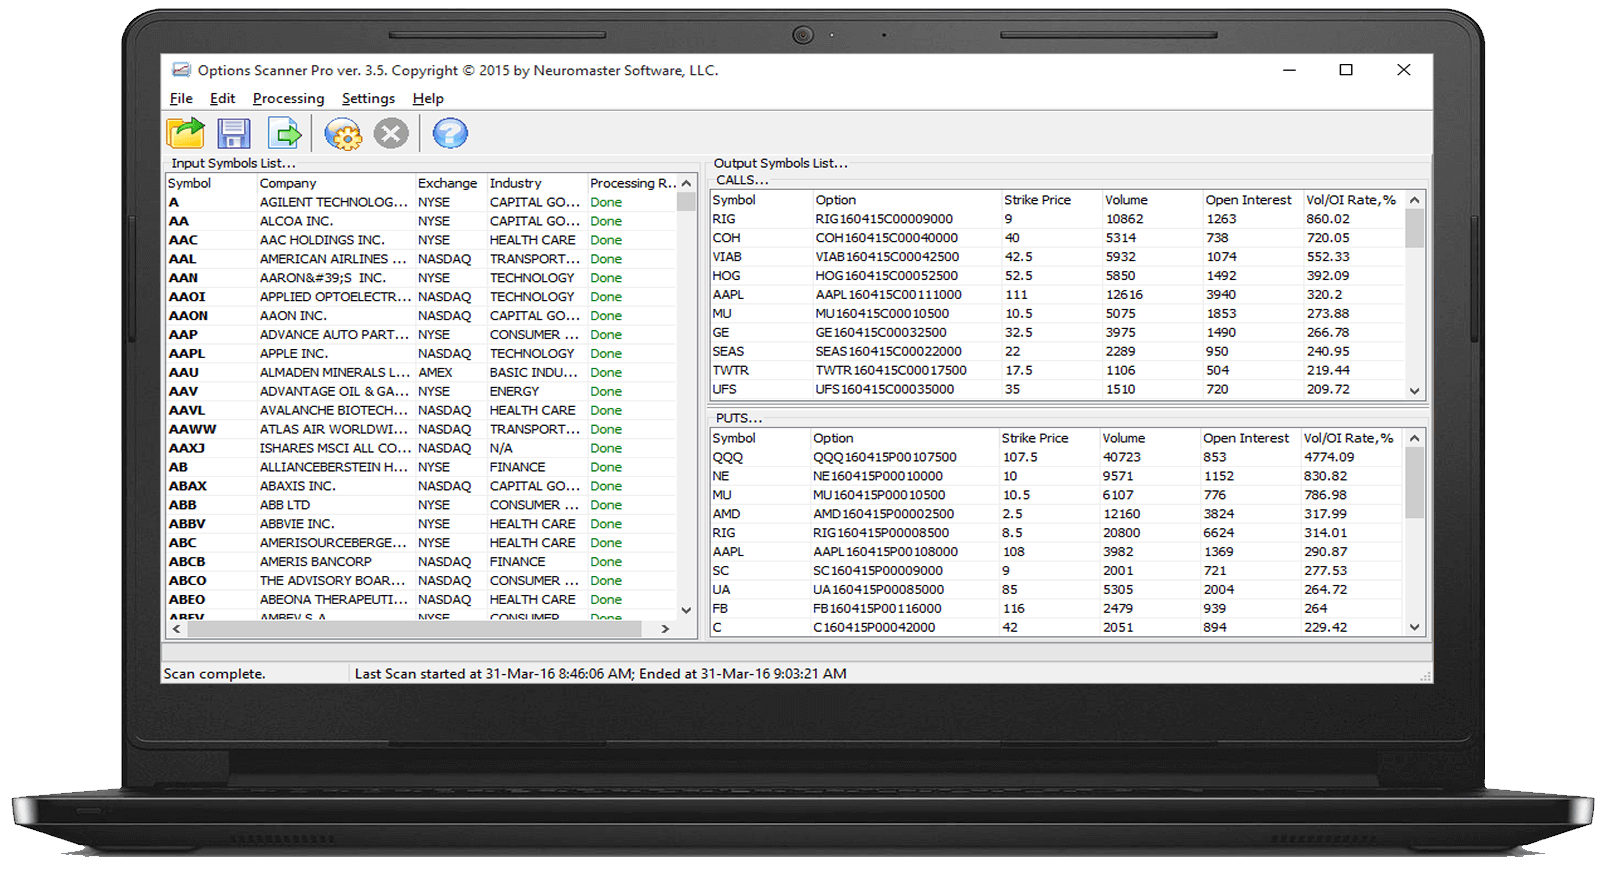Open the Edit menu
The height and width of the screenshot is (896, 1602).
click(222, 98)
